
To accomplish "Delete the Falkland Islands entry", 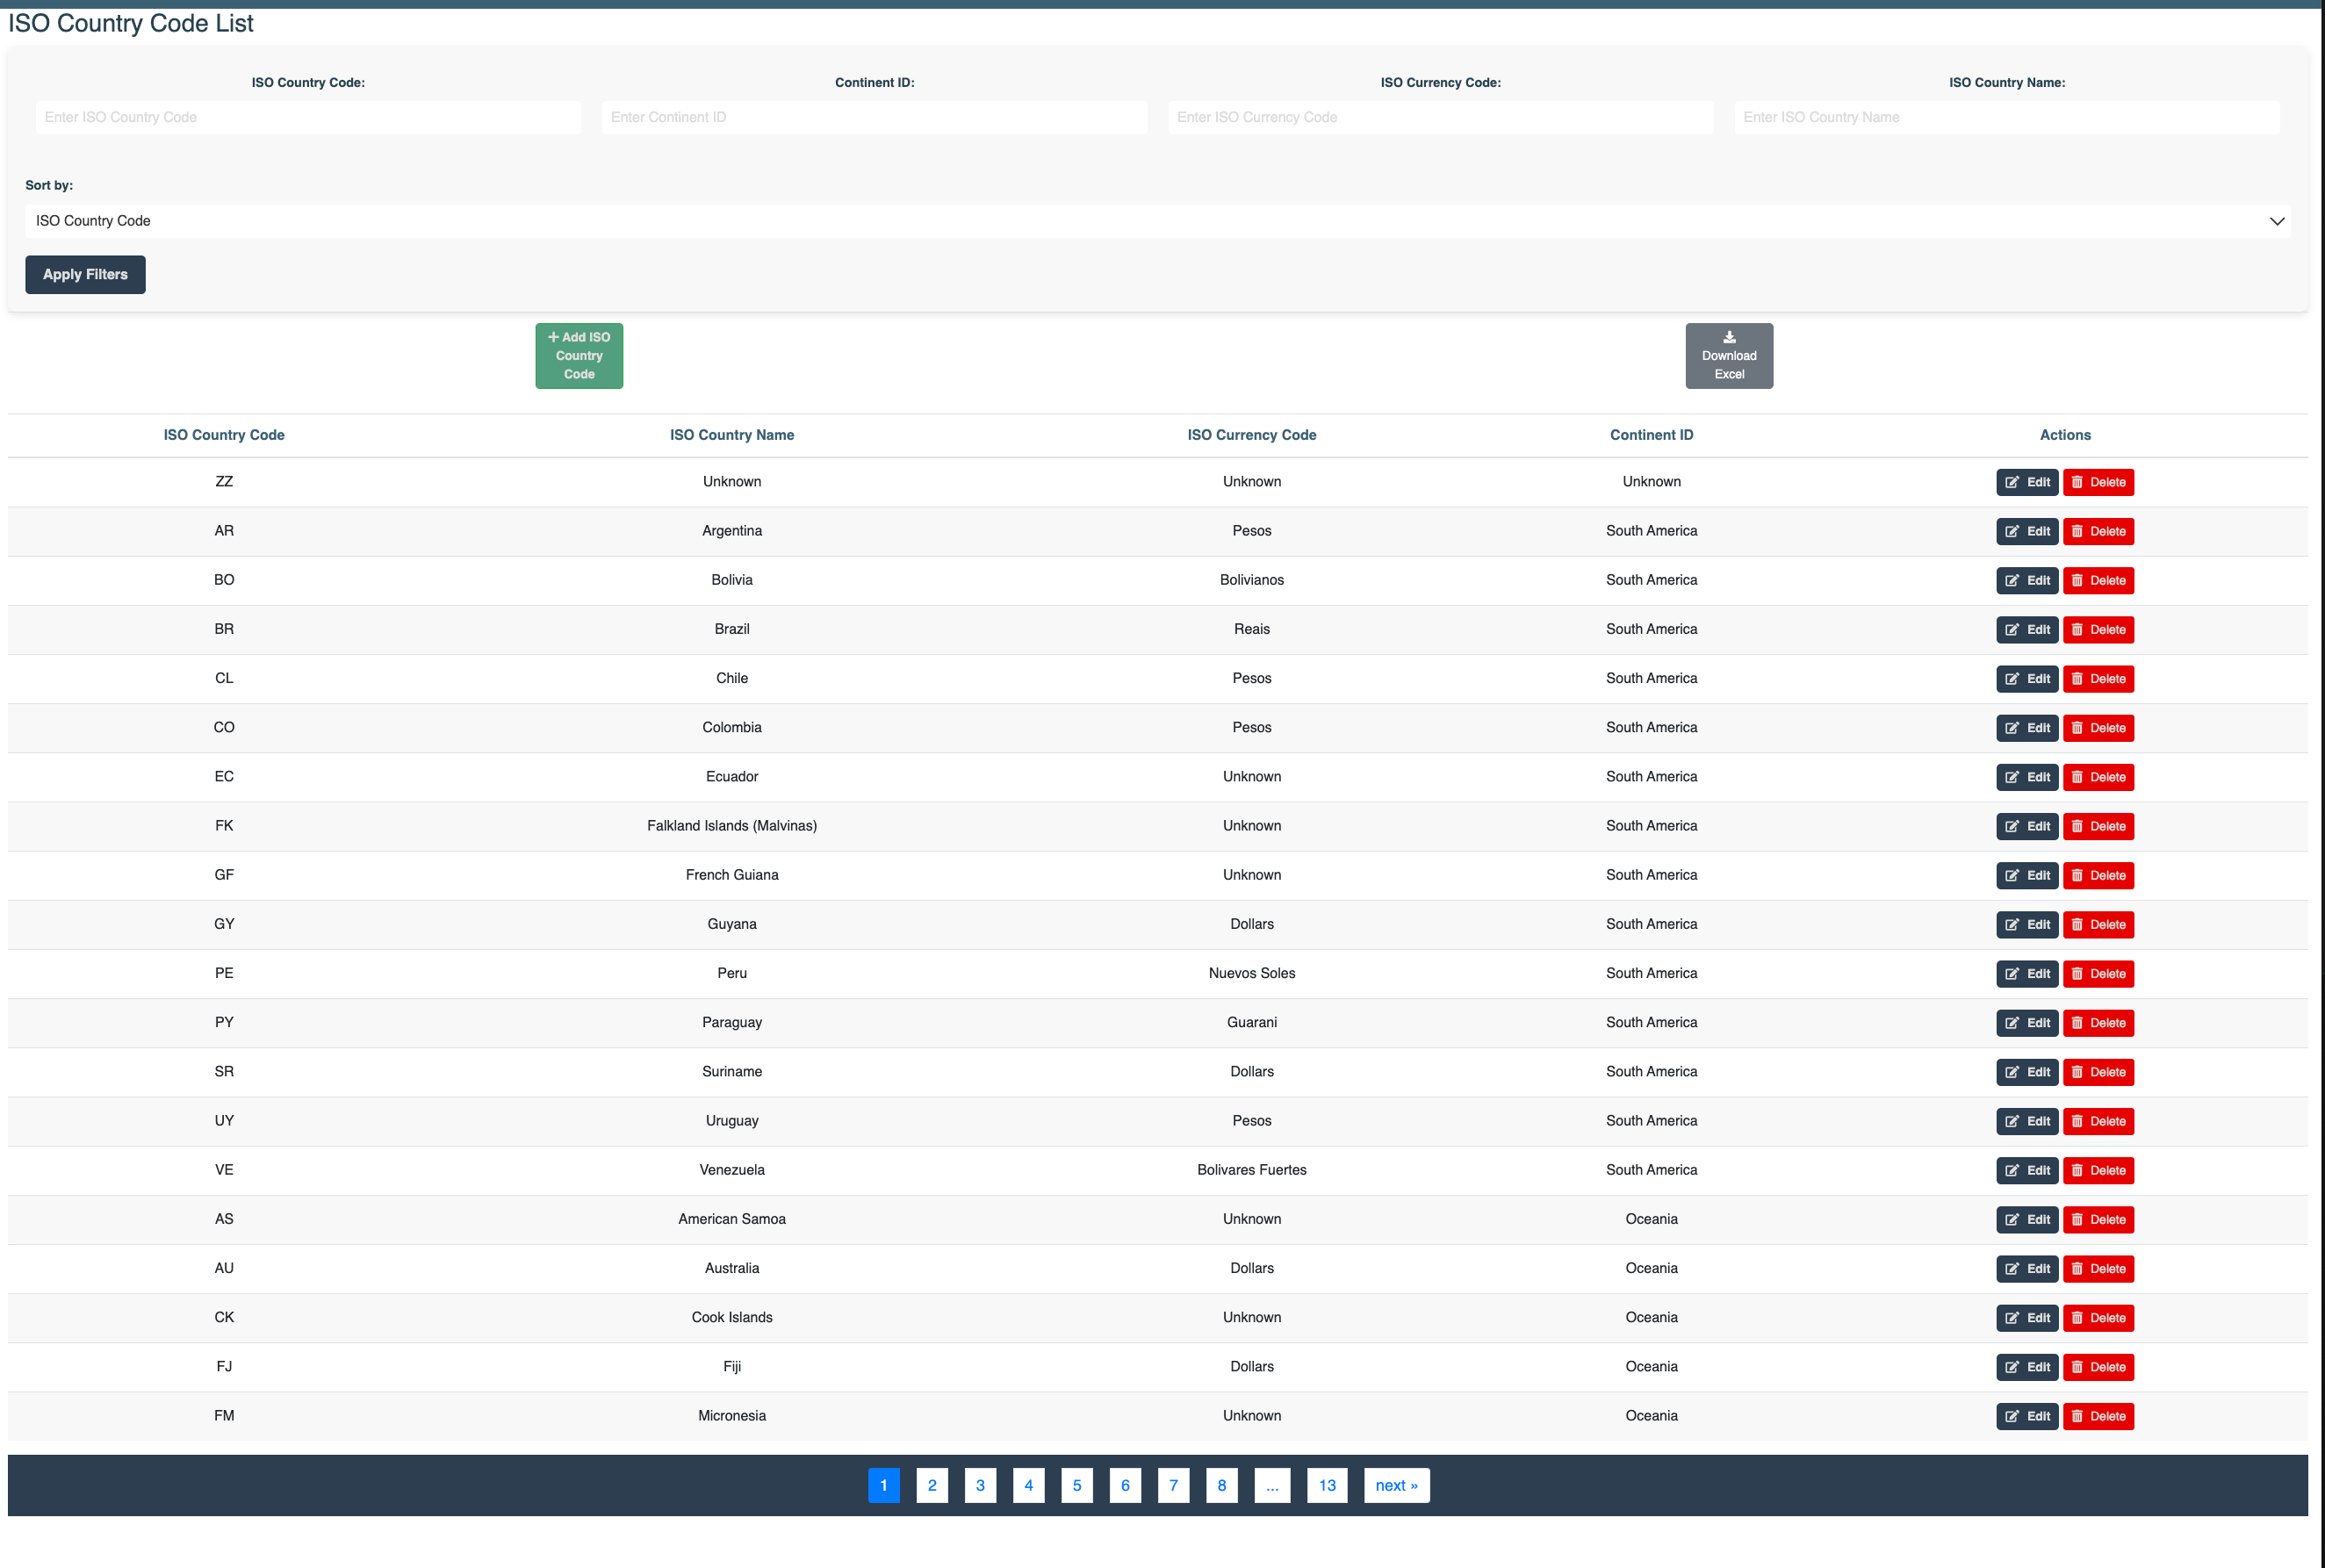I will point(2098,826).
